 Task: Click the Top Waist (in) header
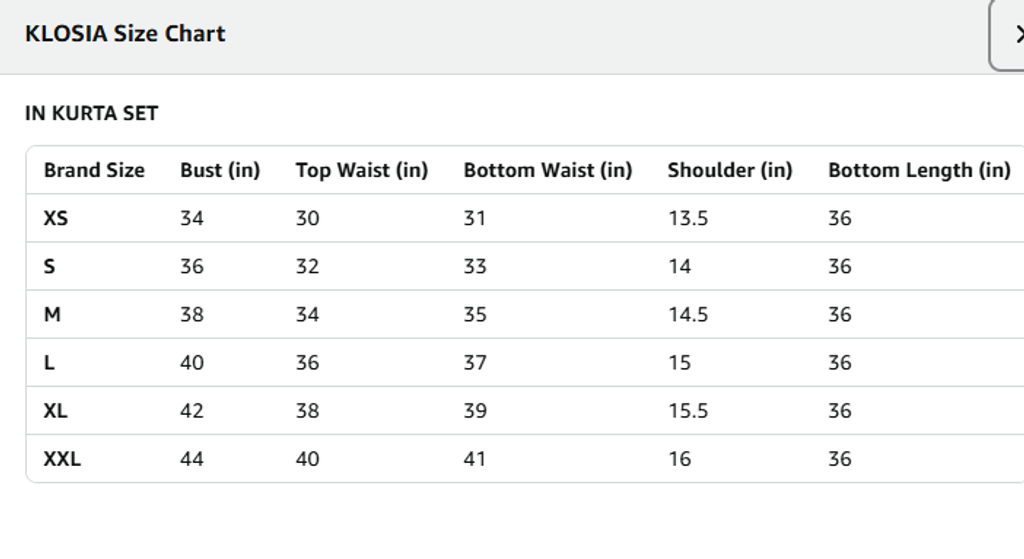tap(361, 170)
